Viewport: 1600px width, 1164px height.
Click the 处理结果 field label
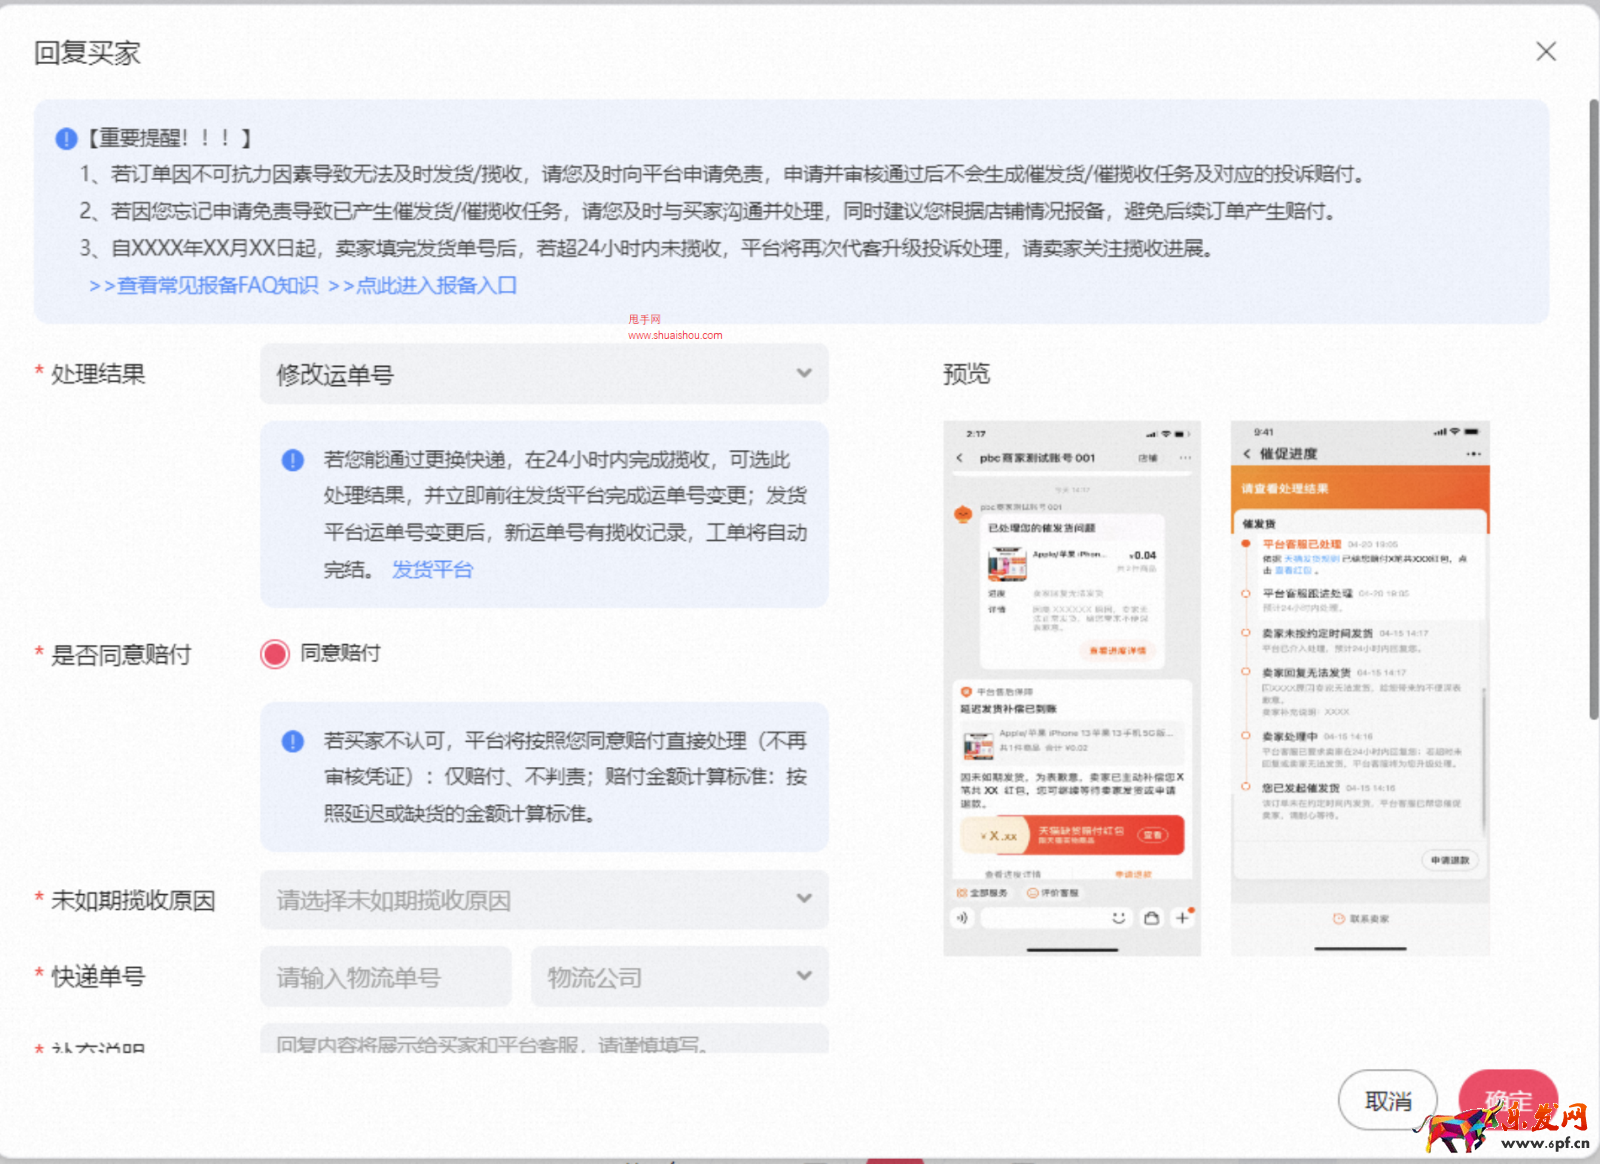98,374
